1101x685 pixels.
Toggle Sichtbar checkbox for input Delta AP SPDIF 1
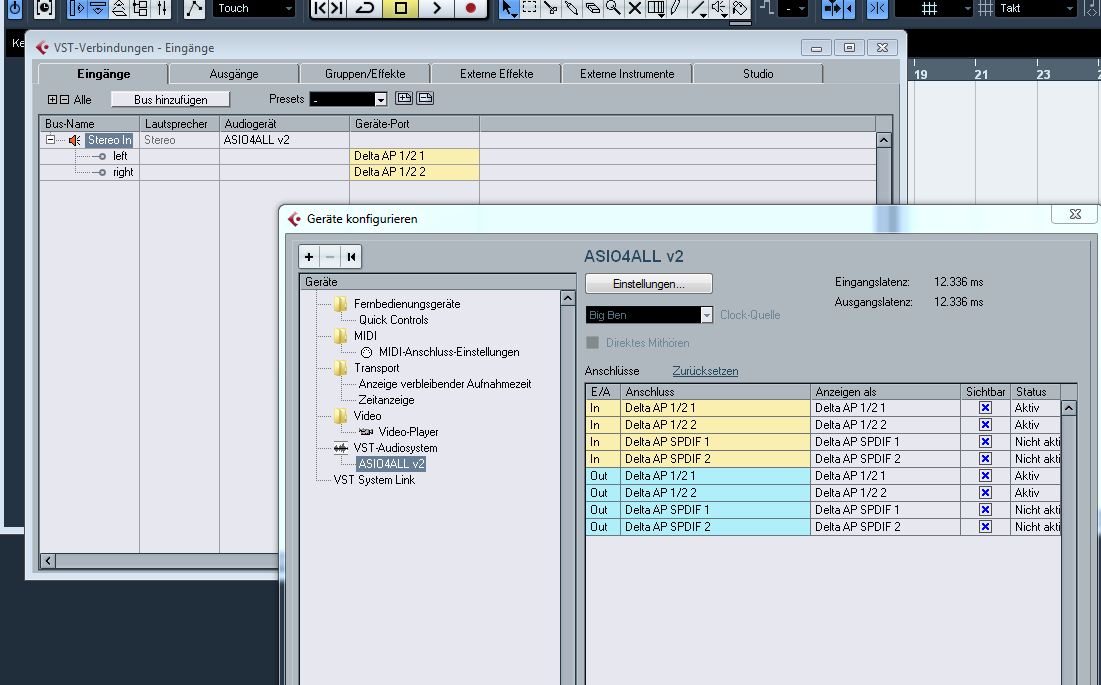985,442
